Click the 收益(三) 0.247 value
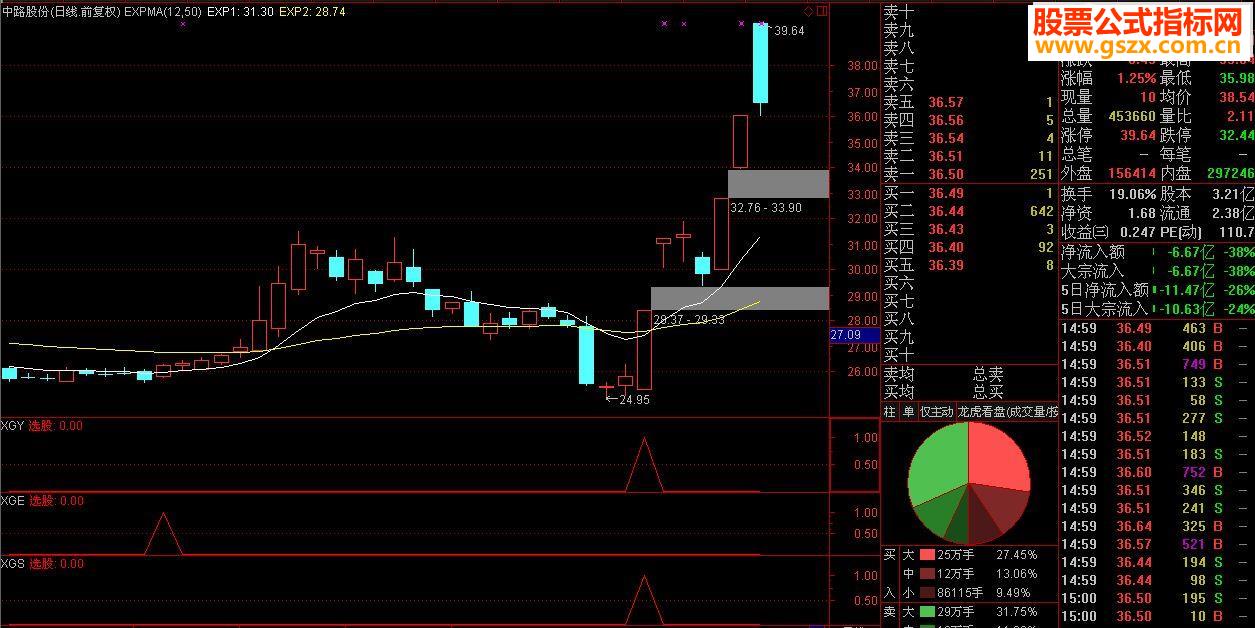 (x=1138, y=232)
